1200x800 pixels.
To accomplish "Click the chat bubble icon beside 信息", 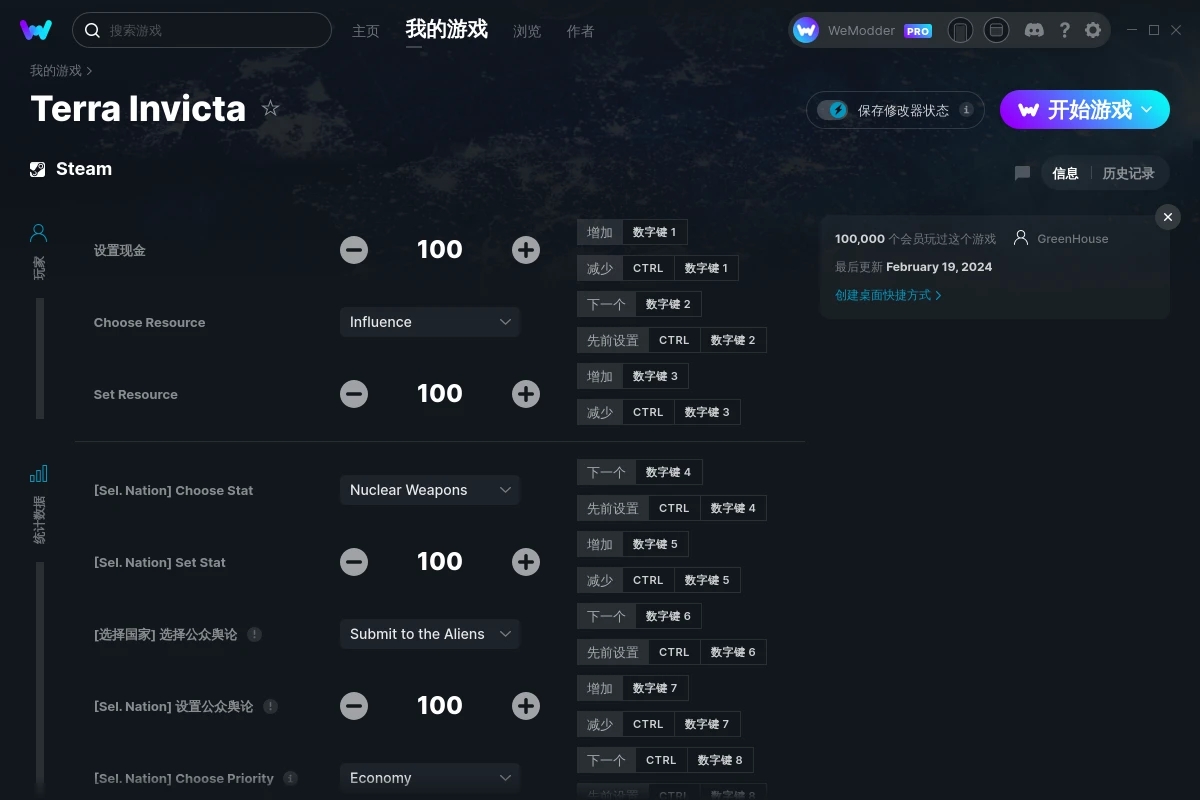I will pyautogui.click(x=1022, y=173).
